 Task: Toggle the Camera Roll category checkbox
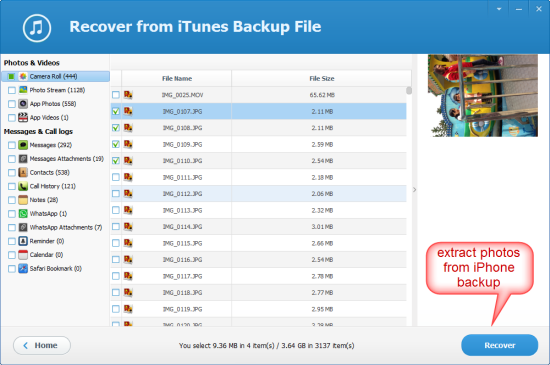12,76
